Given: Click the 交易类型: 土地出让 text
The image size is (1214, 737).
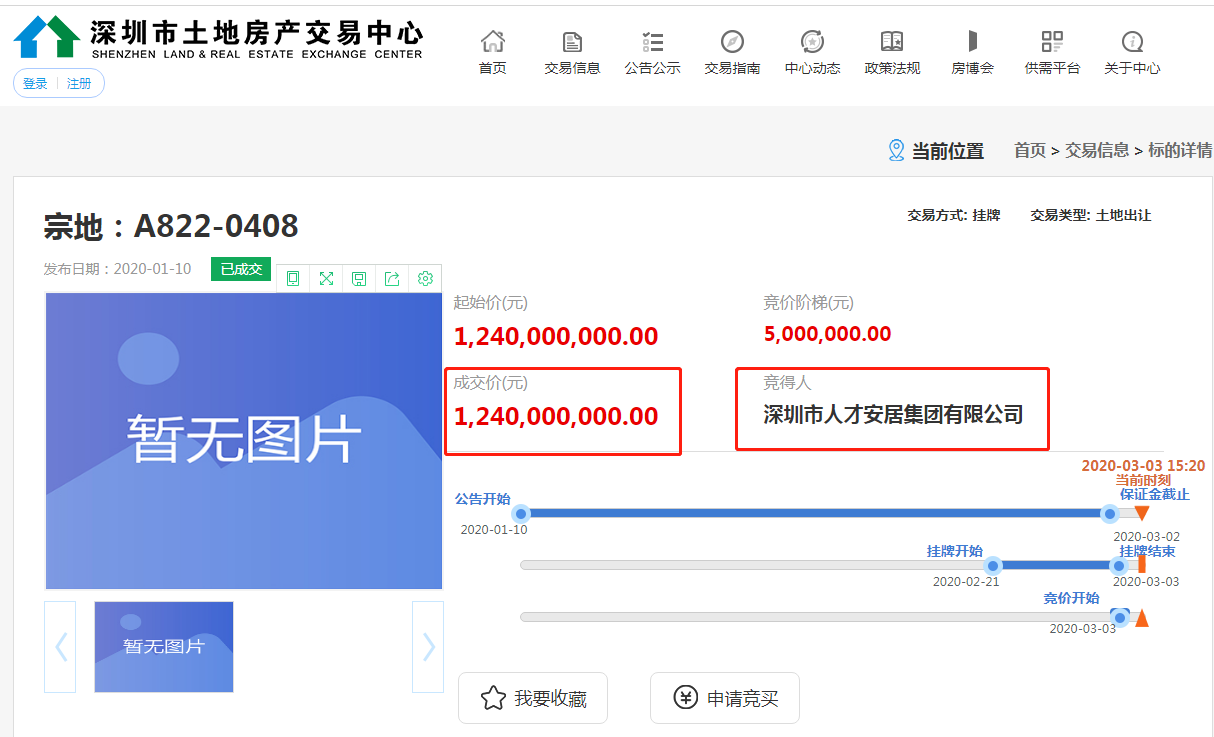Looking at the screenshot, I should [1091, 215].
